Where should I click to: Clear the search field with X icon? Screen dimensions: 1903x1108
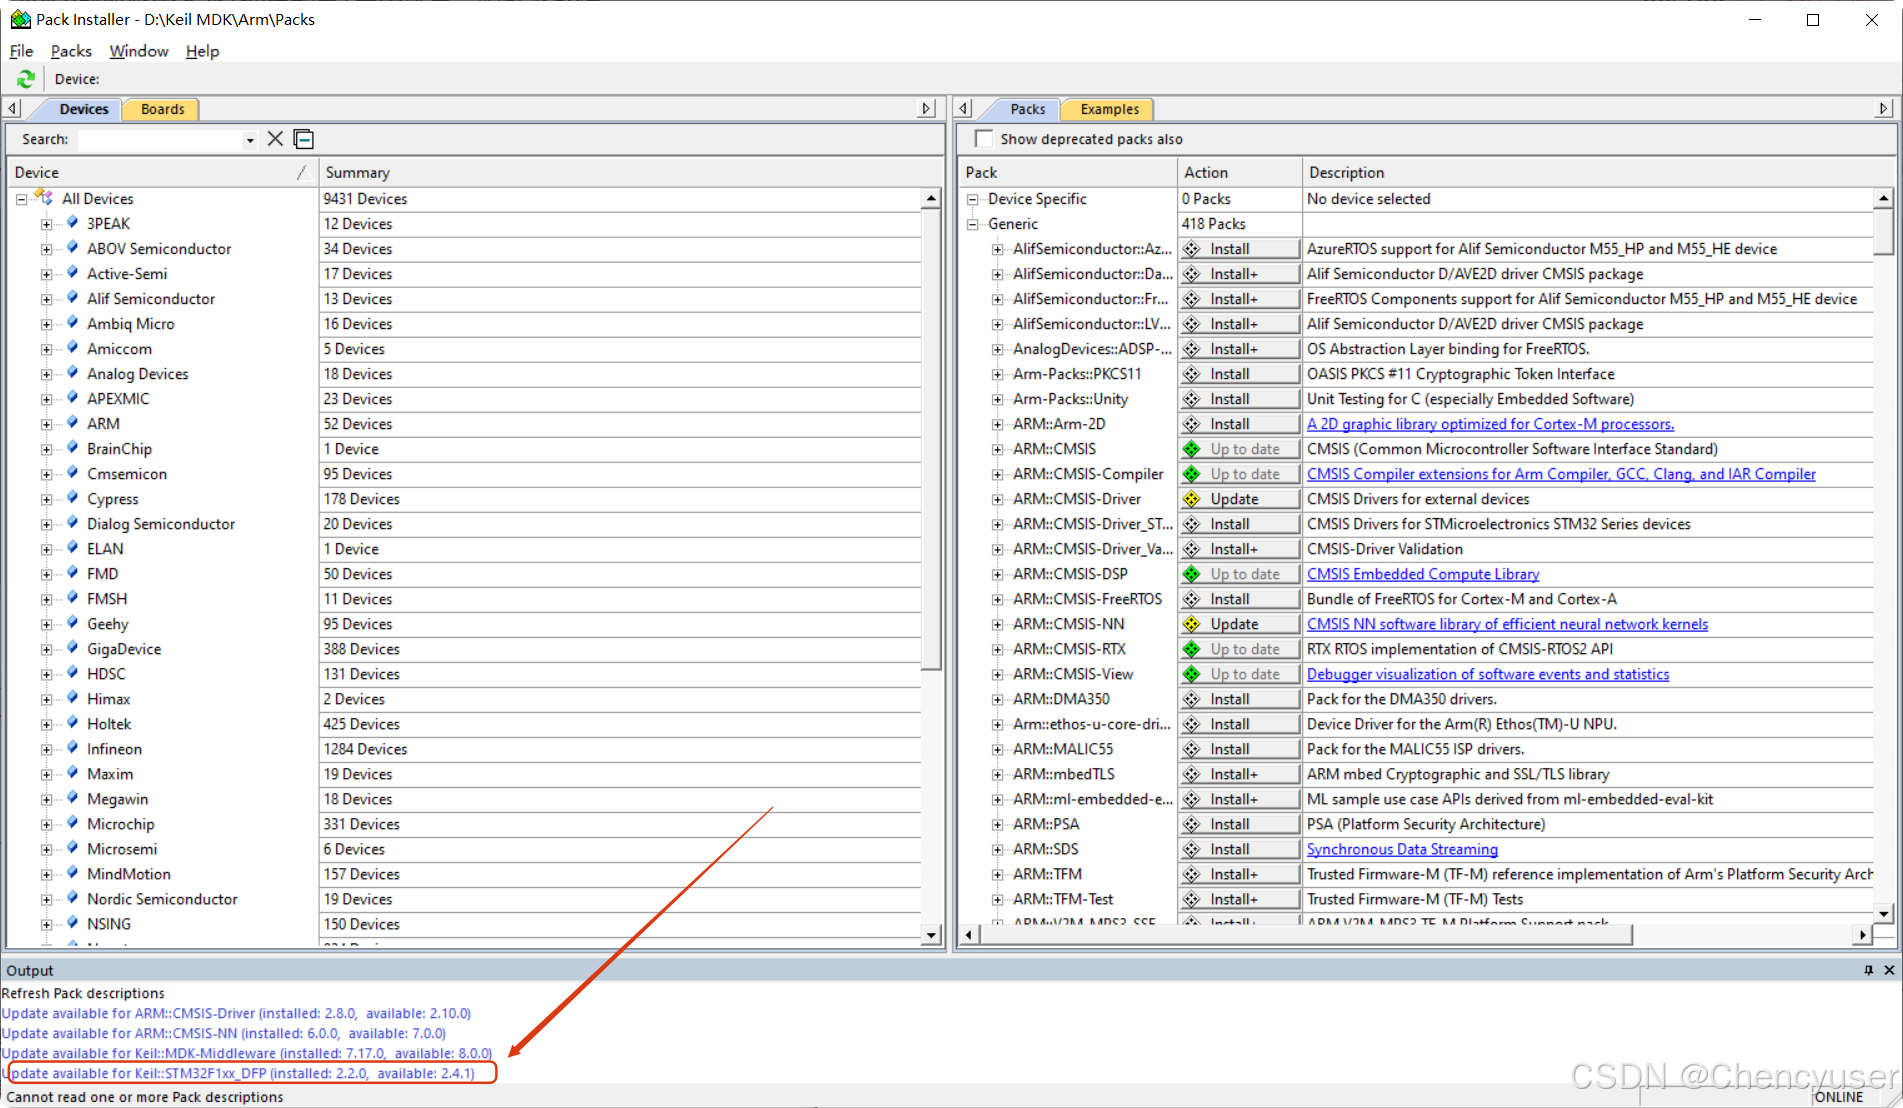point(275,139)
